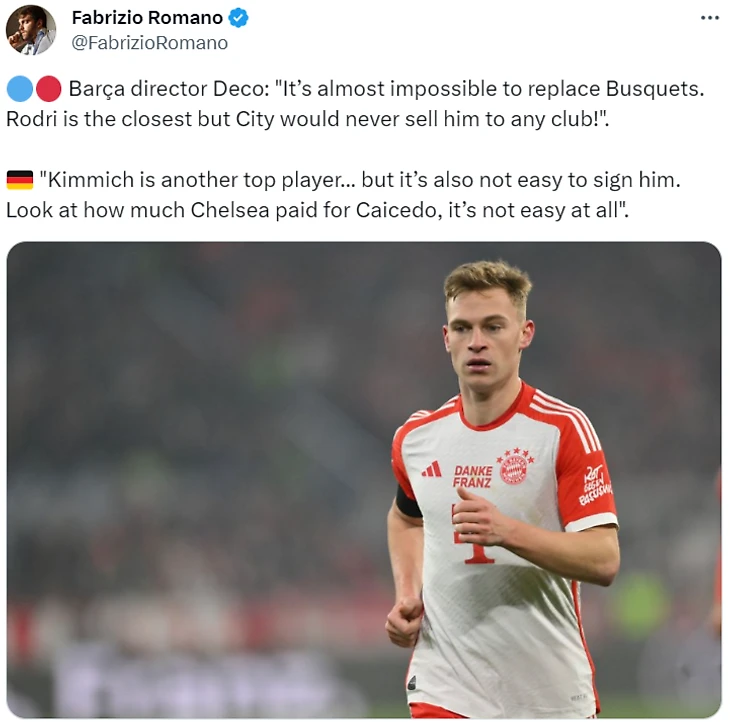Open Fabrizio Romano's profile avatar
Screen dimensions: 730x722
[31, 30]
